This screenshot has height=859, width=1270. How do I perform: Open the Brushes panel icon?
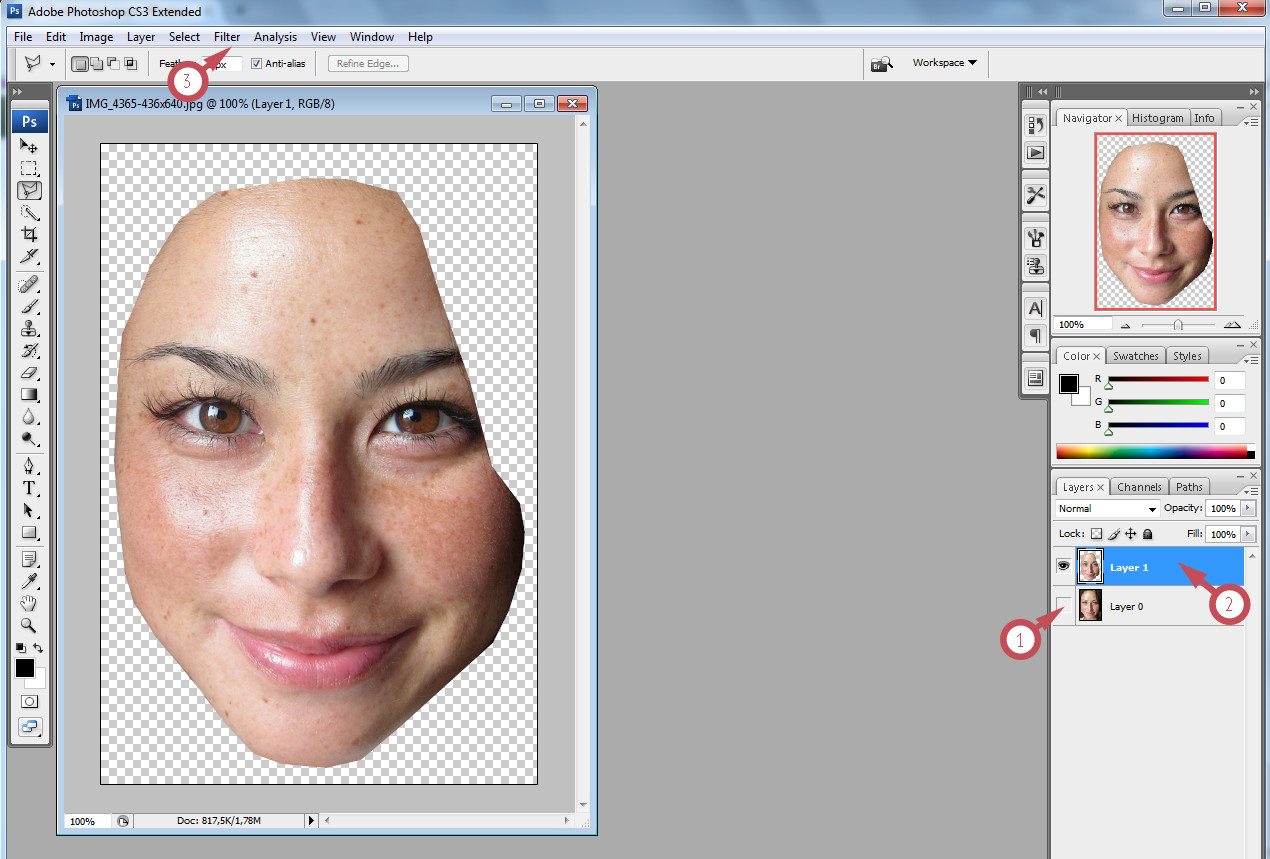(x=1035, y=239)
